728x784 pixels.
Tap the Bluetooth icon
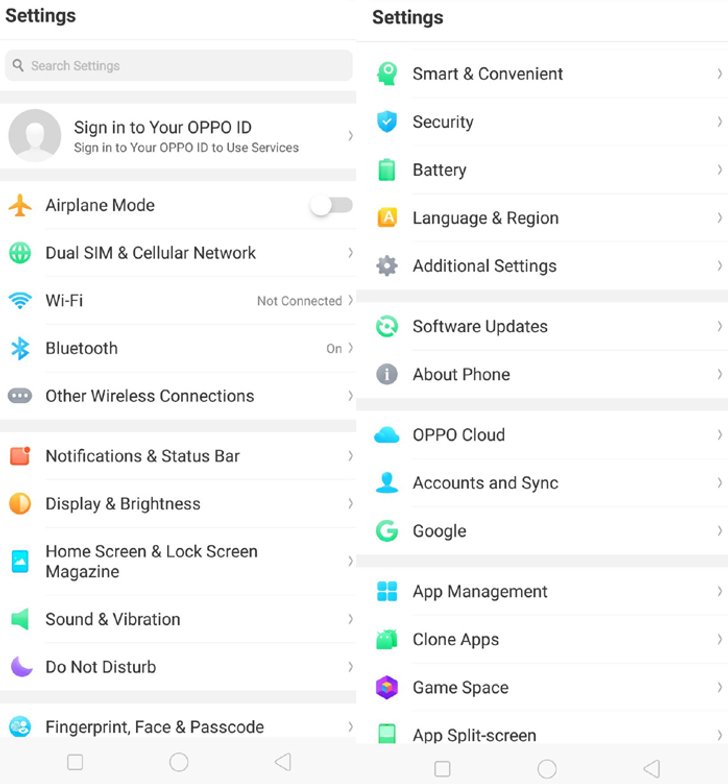[x=20, y=348]
